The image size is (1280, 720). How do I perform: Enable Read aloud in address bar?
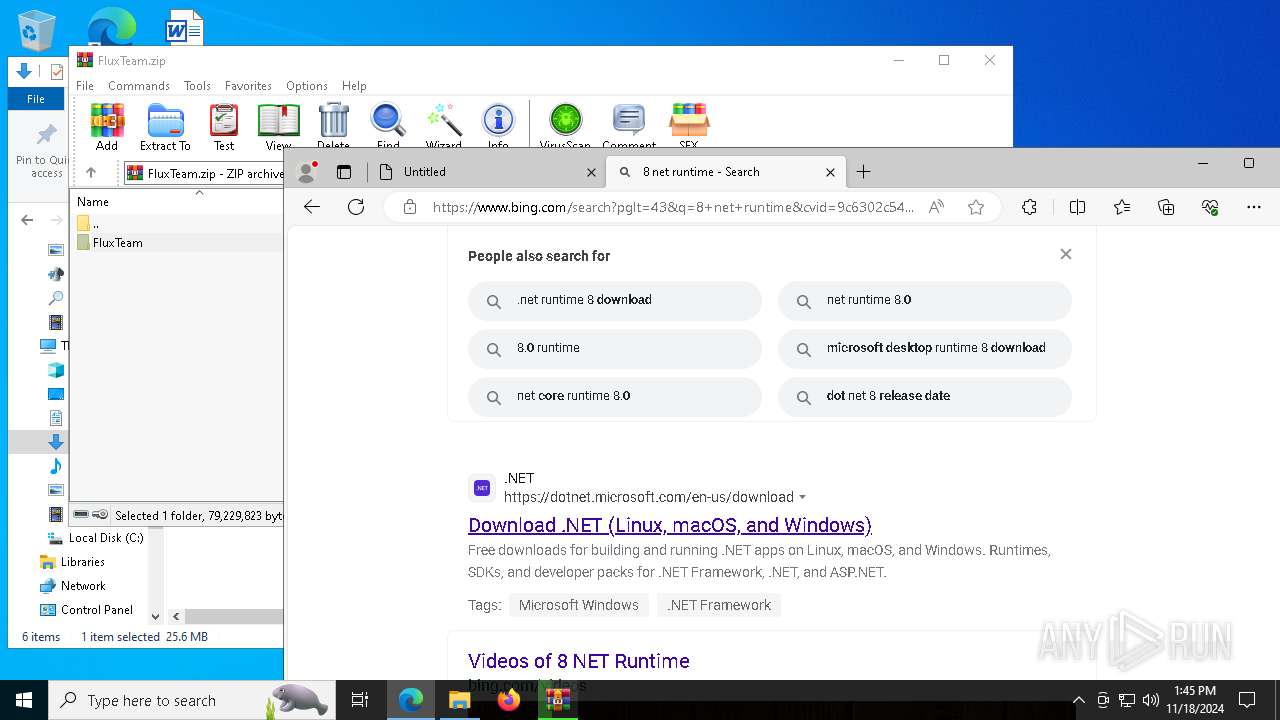pos(936,207)
